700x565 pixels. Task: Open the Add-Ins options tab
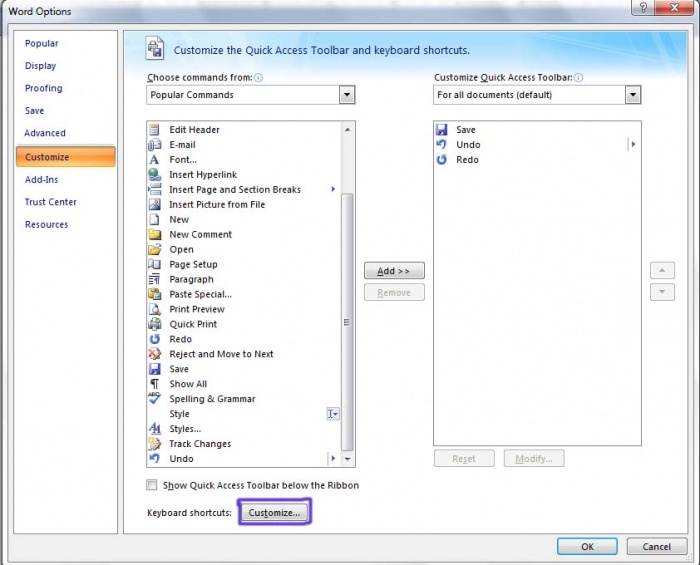coord(42,180)
